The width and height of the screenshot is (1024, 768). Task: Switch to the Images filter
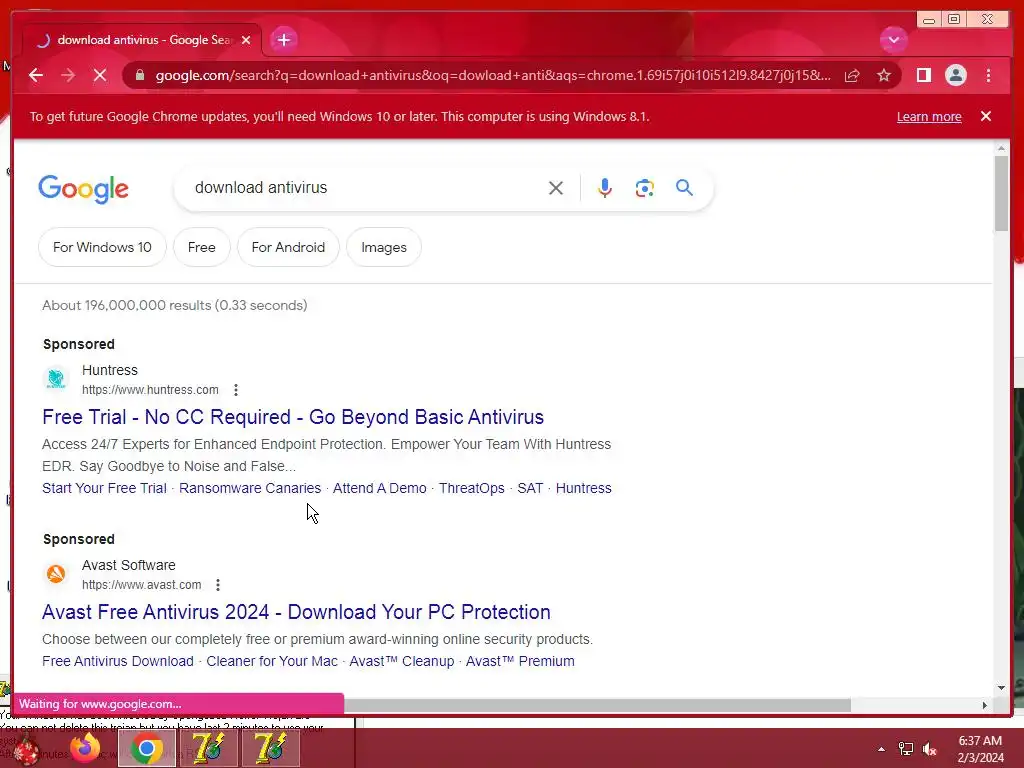pyautogui.click(x=384, y=248)
